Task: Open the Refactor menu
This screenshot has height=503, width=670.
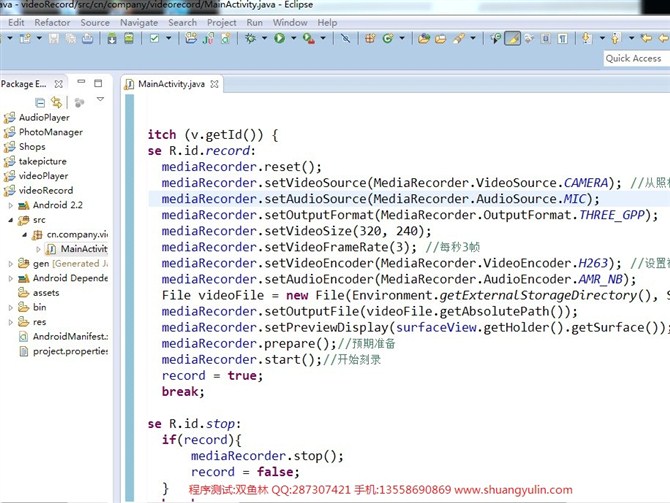Action: pos(52,22)
